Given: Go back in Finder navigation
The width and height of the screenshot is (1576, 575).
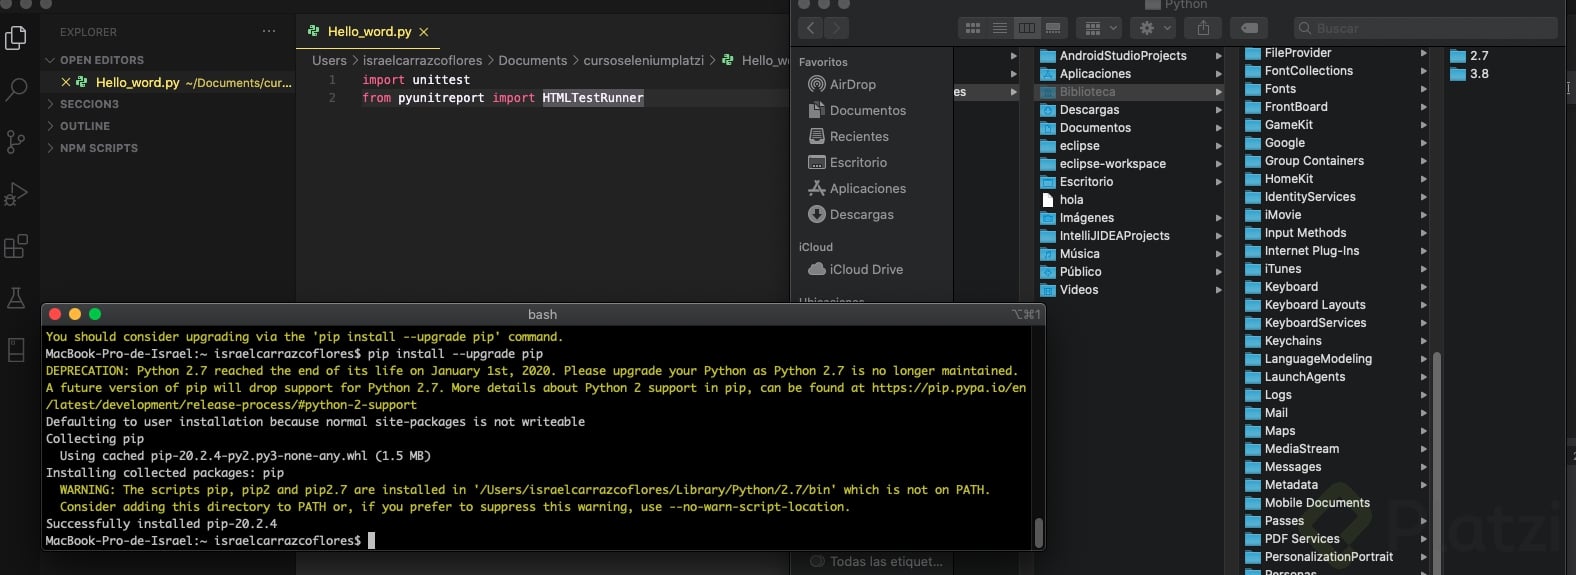Looking at the screenshot, I should 811,28.
